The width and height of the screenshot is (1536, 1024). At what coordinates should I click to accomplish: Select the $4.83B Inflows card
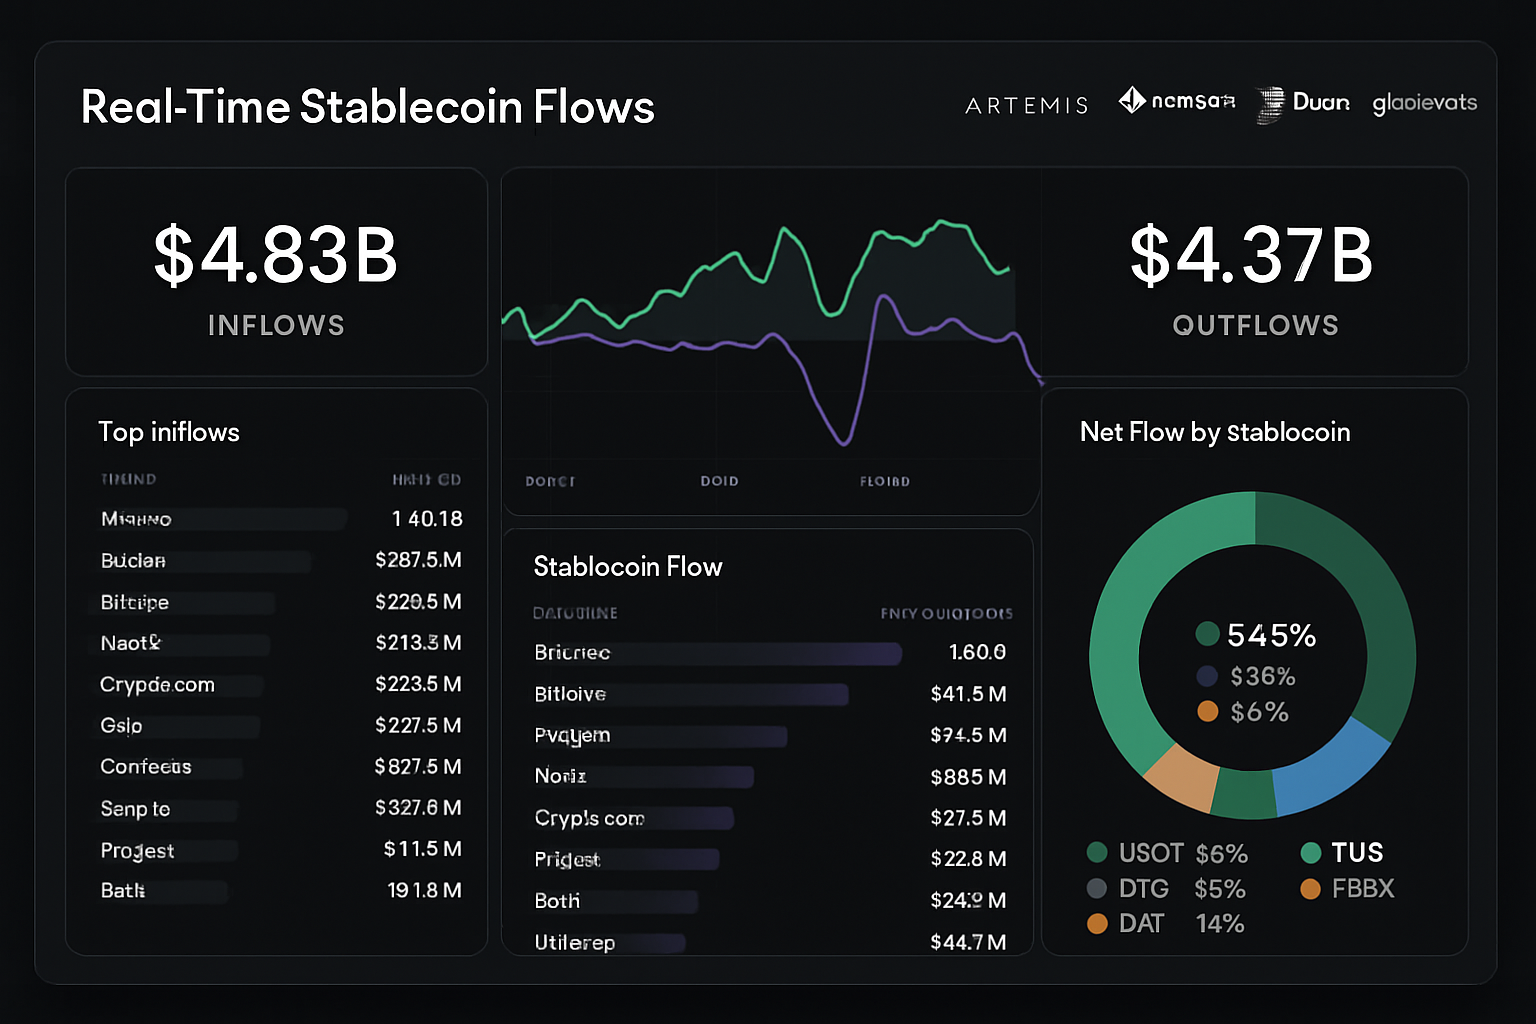tap(276, 272)
